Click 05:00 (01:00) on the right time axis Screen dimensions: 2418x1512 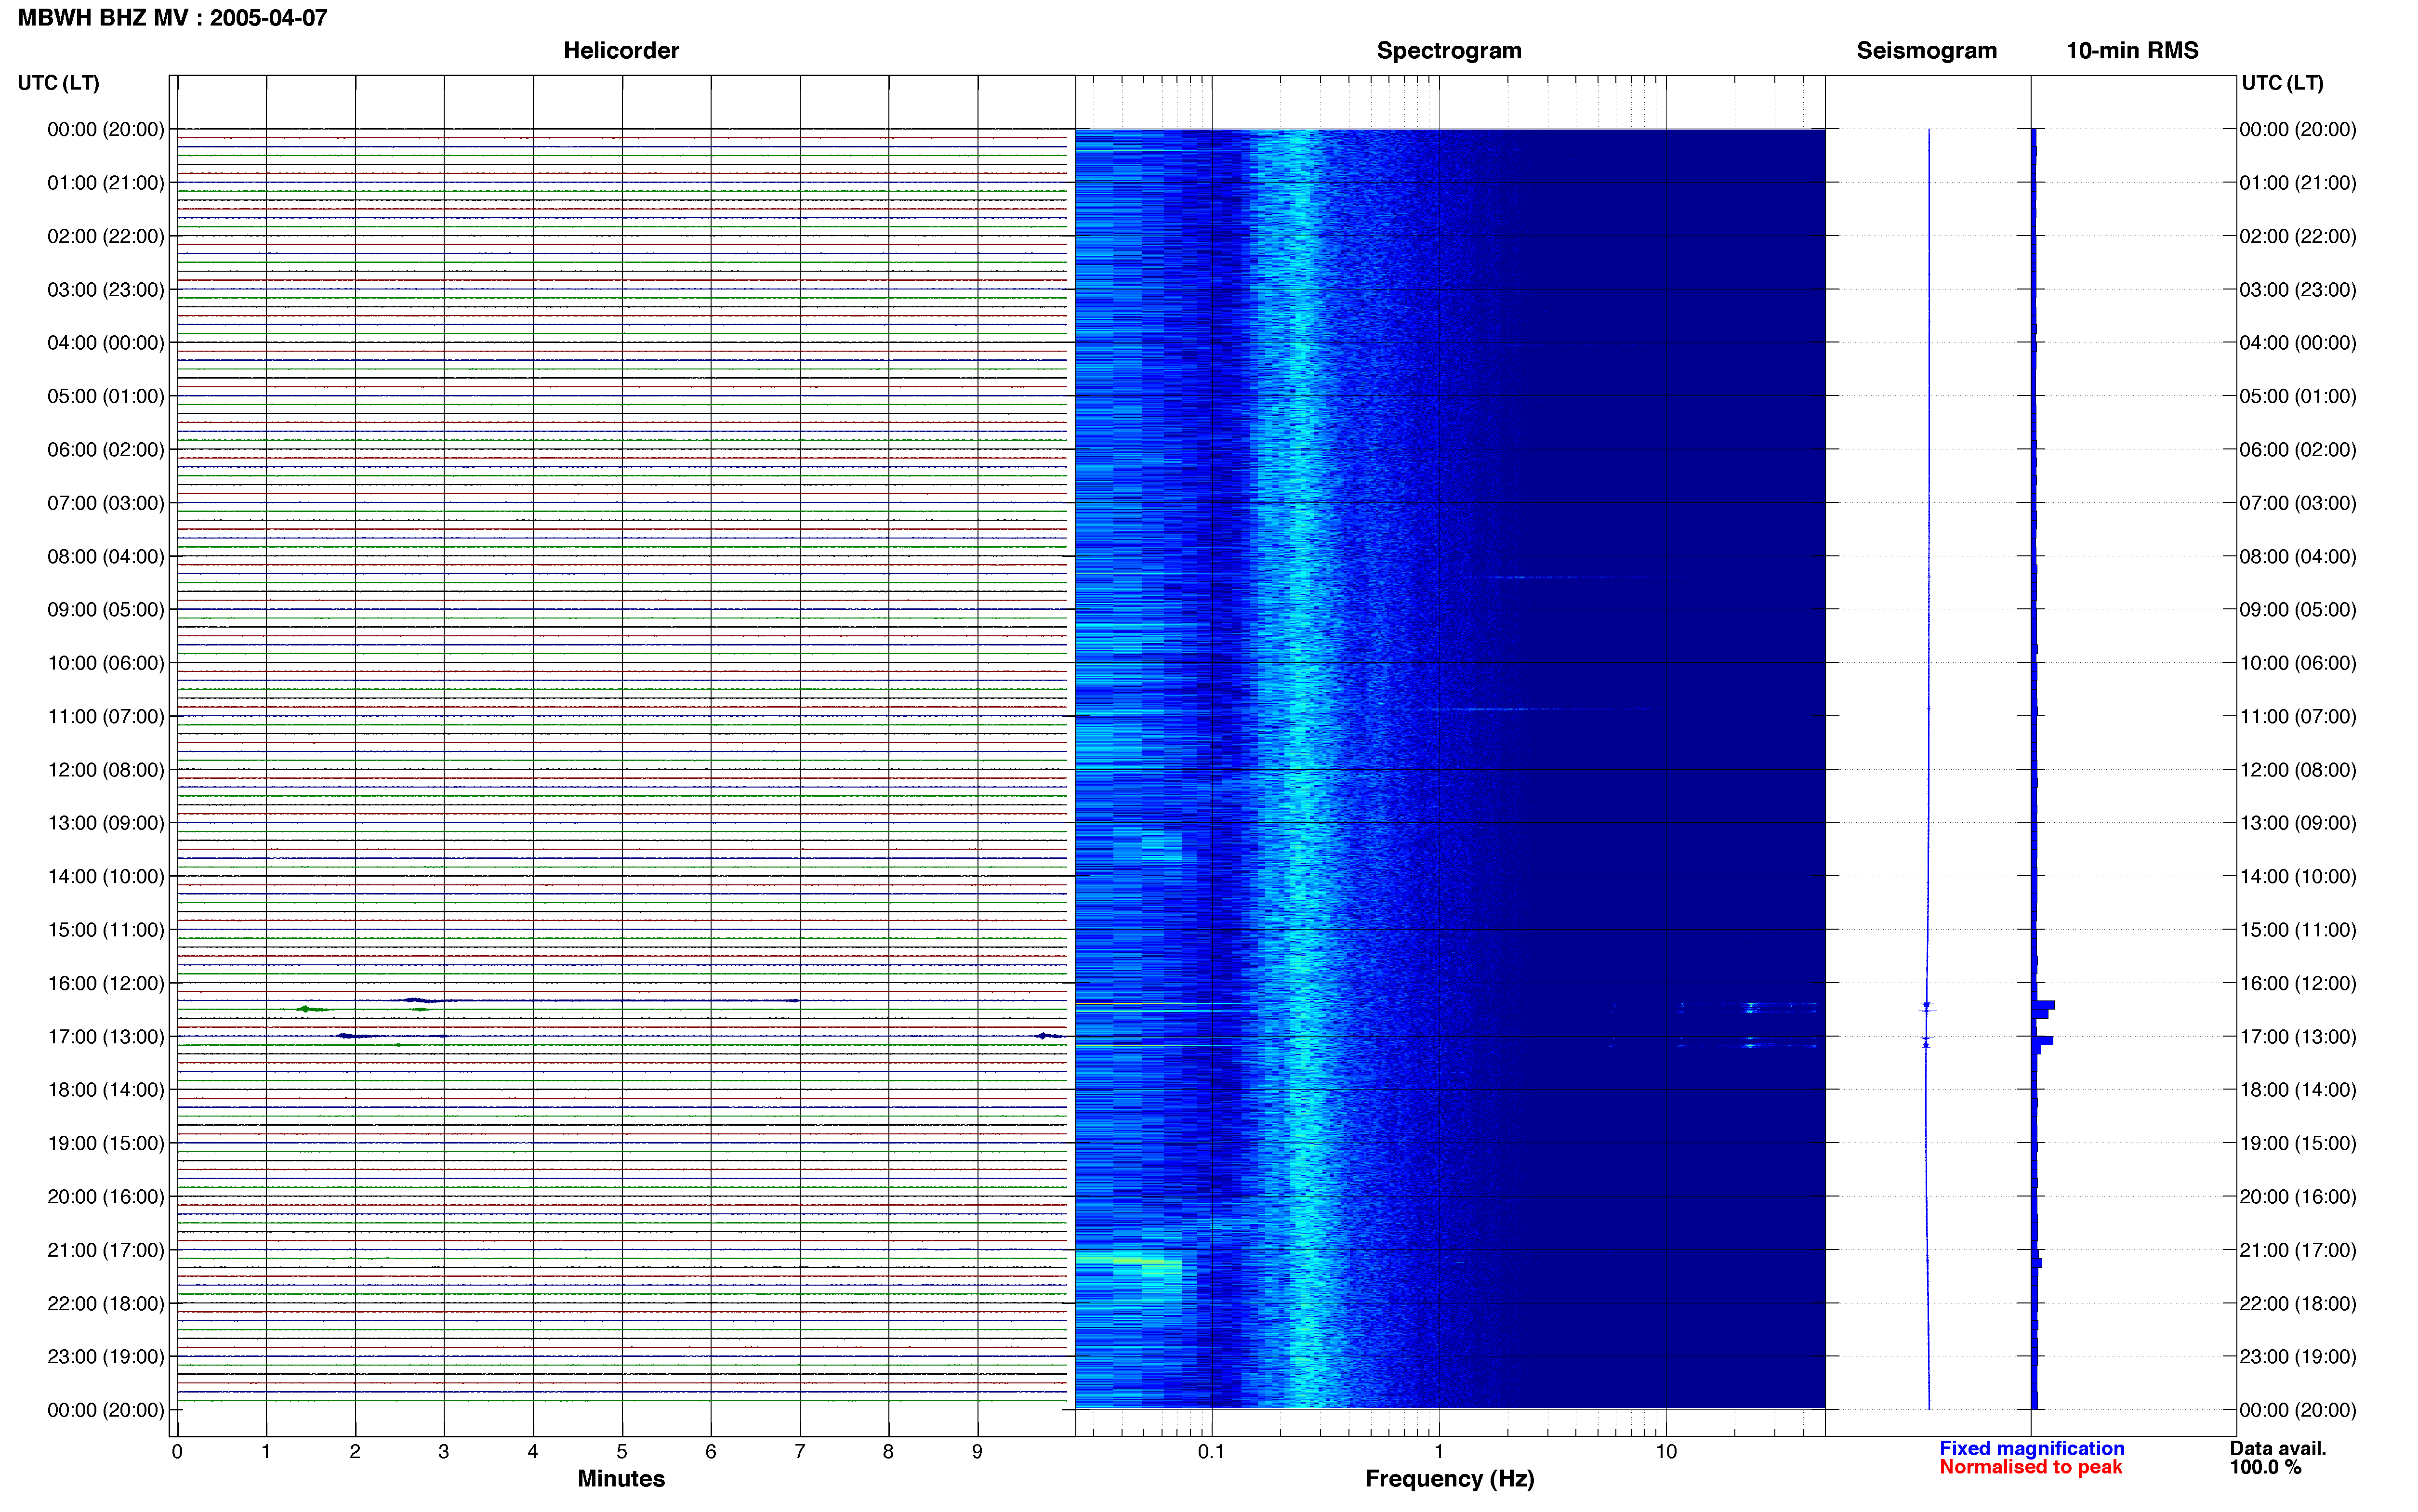2298,396
